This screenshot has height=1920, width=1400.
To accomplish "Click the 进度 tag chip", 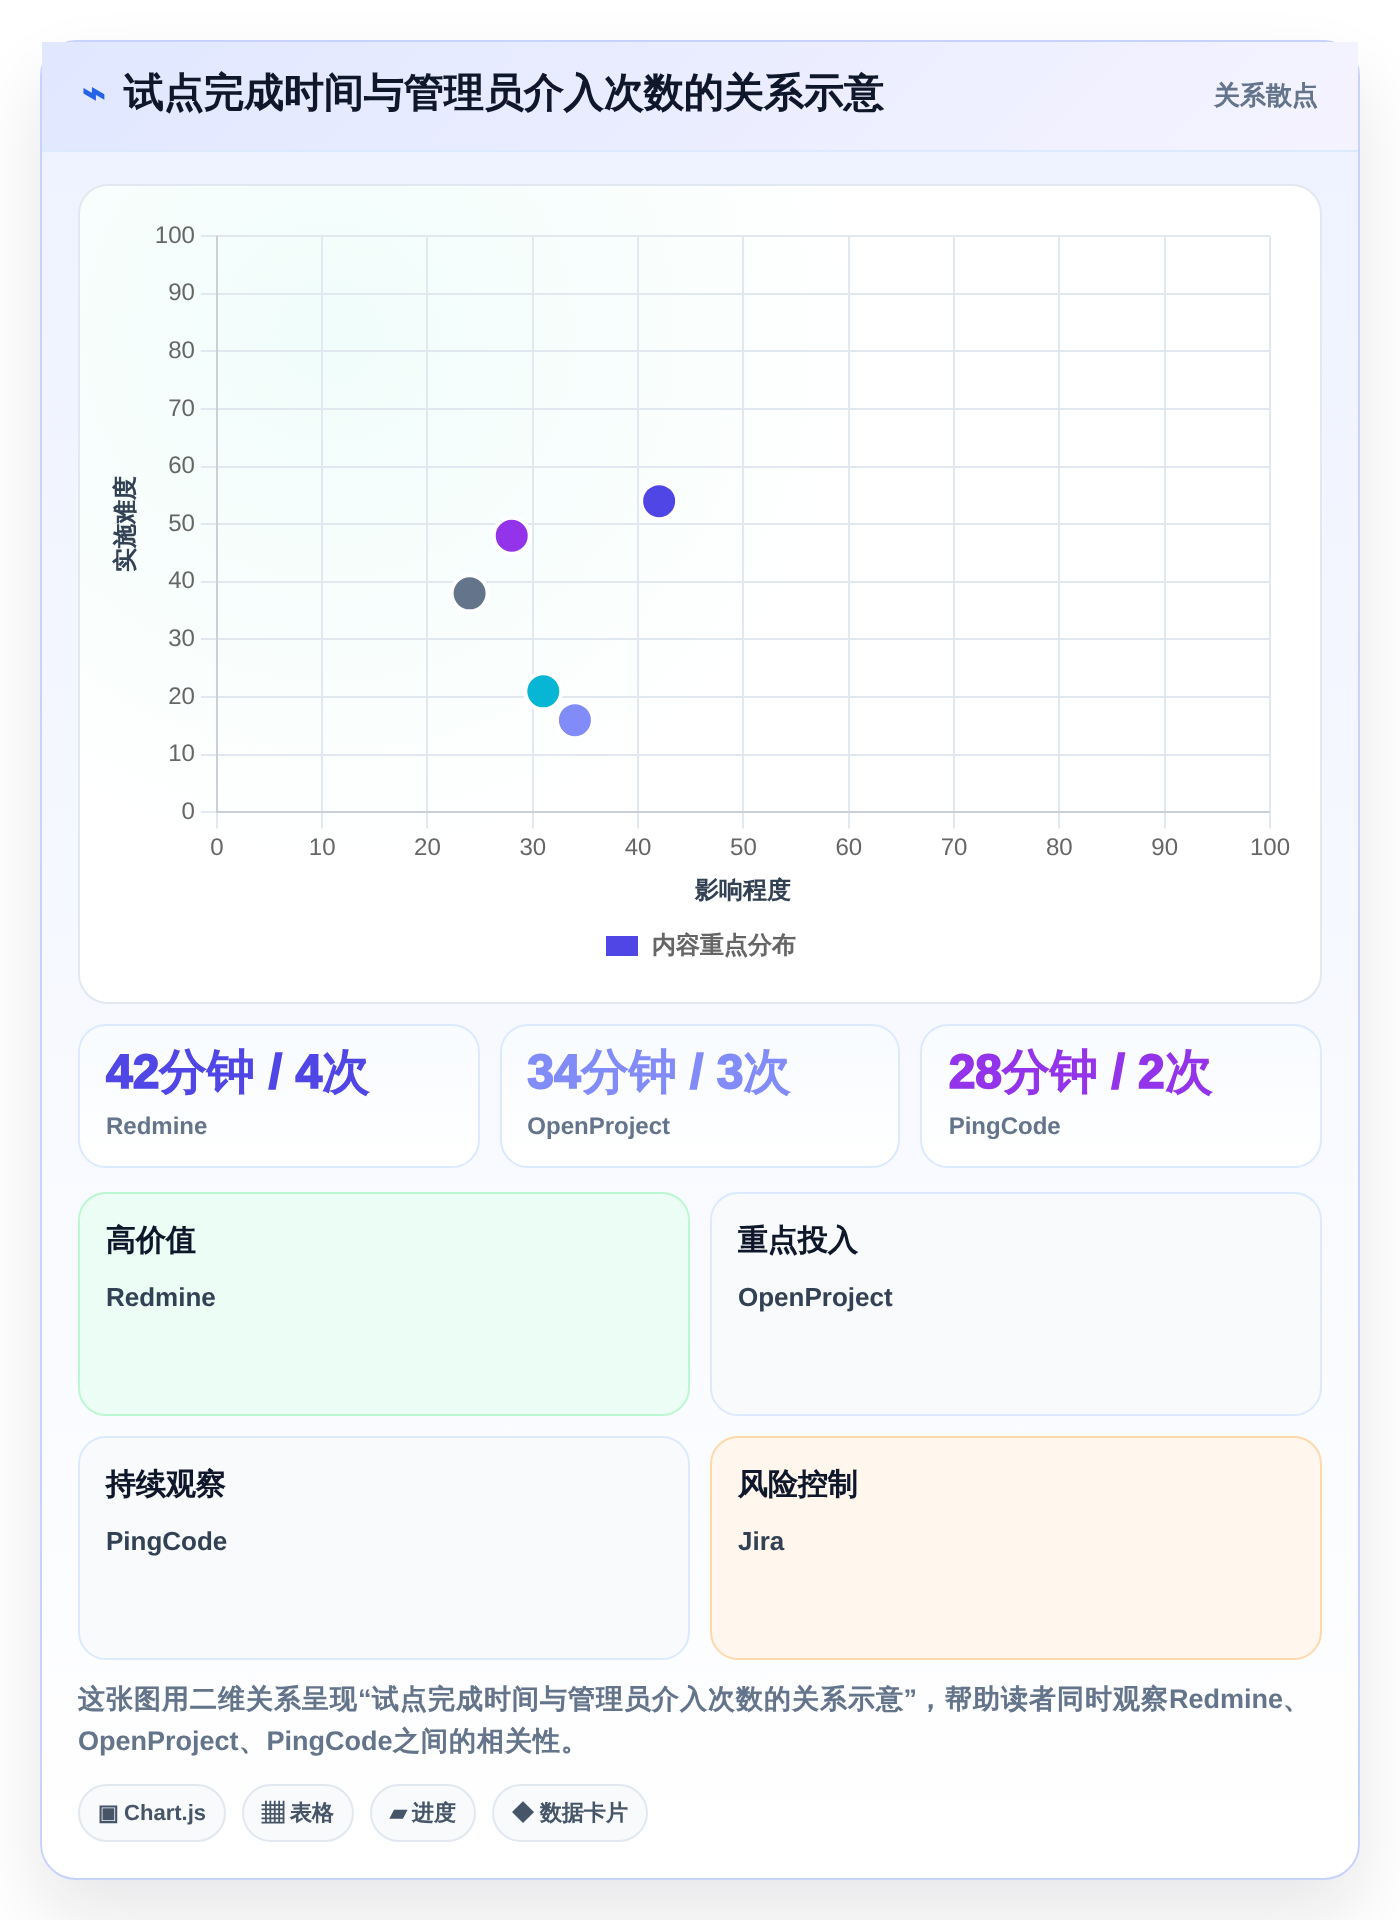I will [423, 1813].
